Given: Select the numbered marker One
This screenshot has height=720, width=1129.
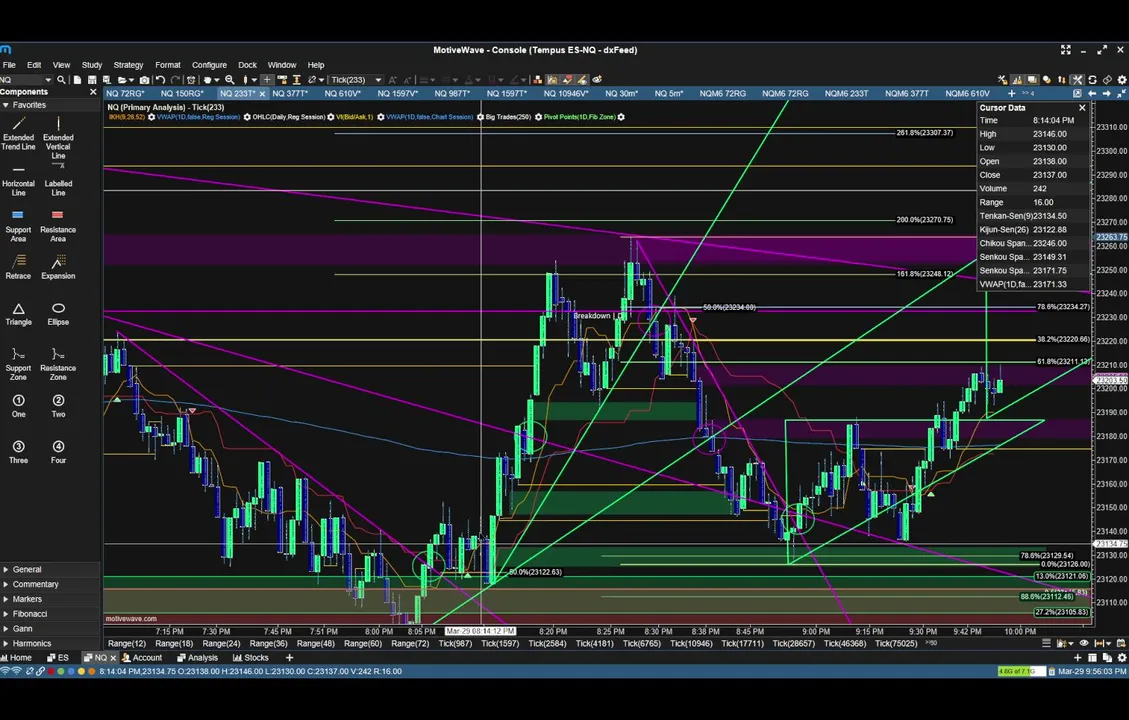Looking at the screenshot, I should (x=18, y=406).
